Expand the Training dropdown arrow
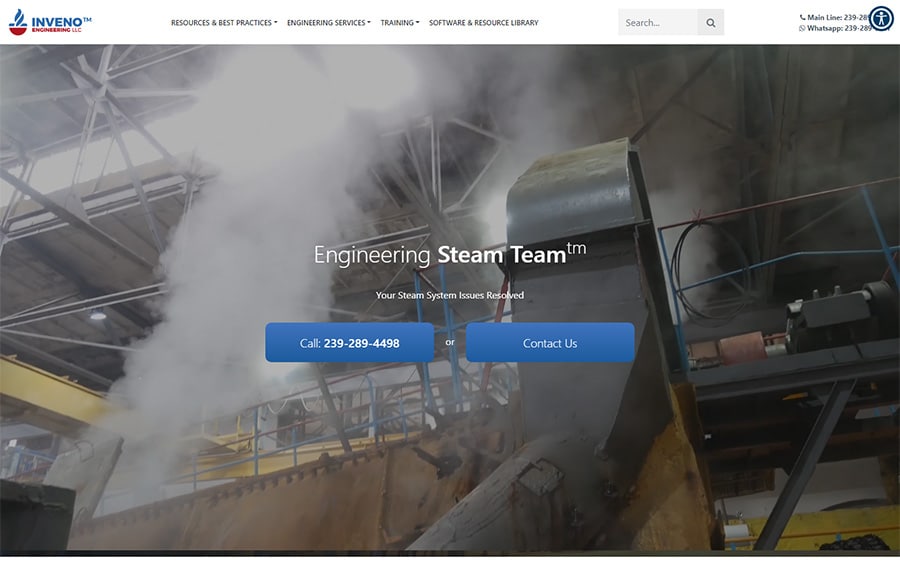 pyautogui.click(x=418, y=23)
